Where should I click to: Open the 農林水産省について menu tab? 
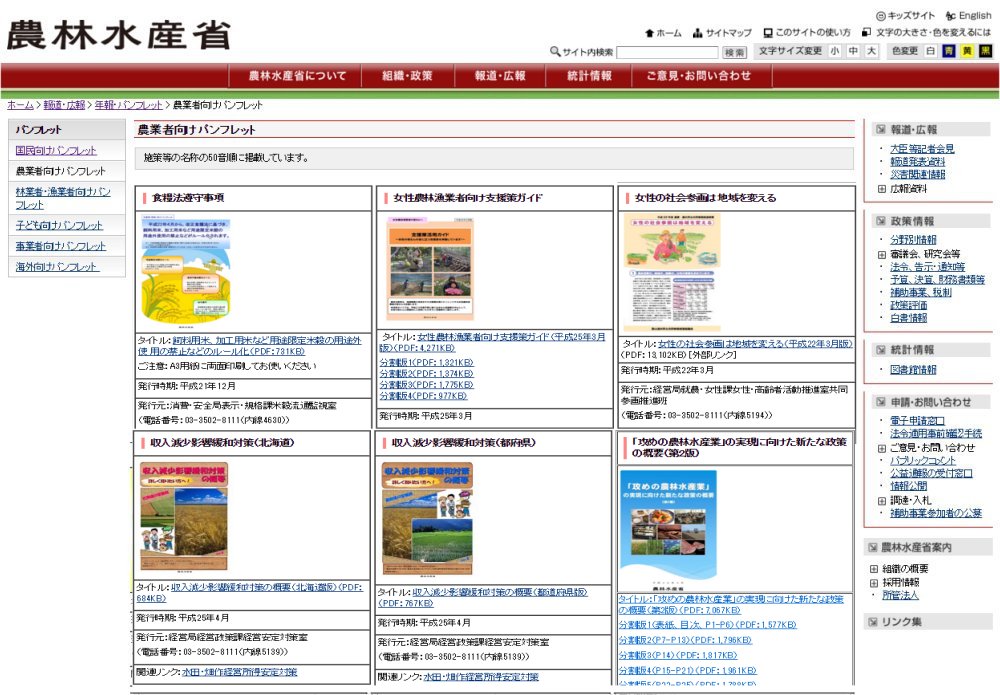pos(297,76)
